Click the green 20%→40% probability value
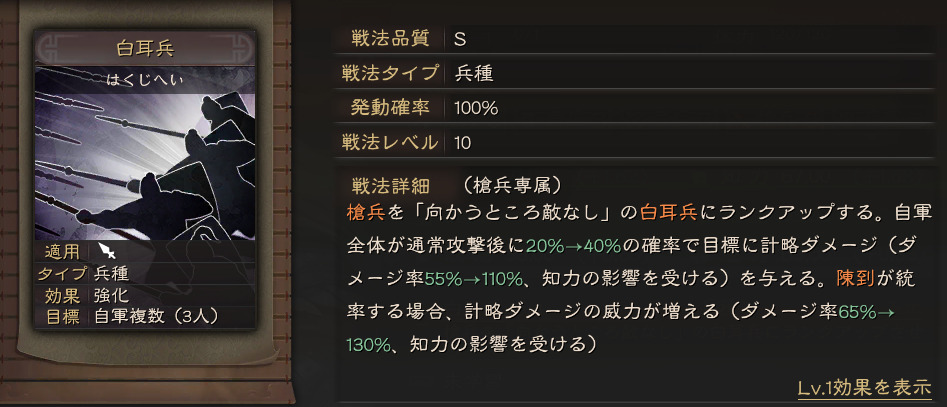The image size is (947, 407). click(573, 245)
